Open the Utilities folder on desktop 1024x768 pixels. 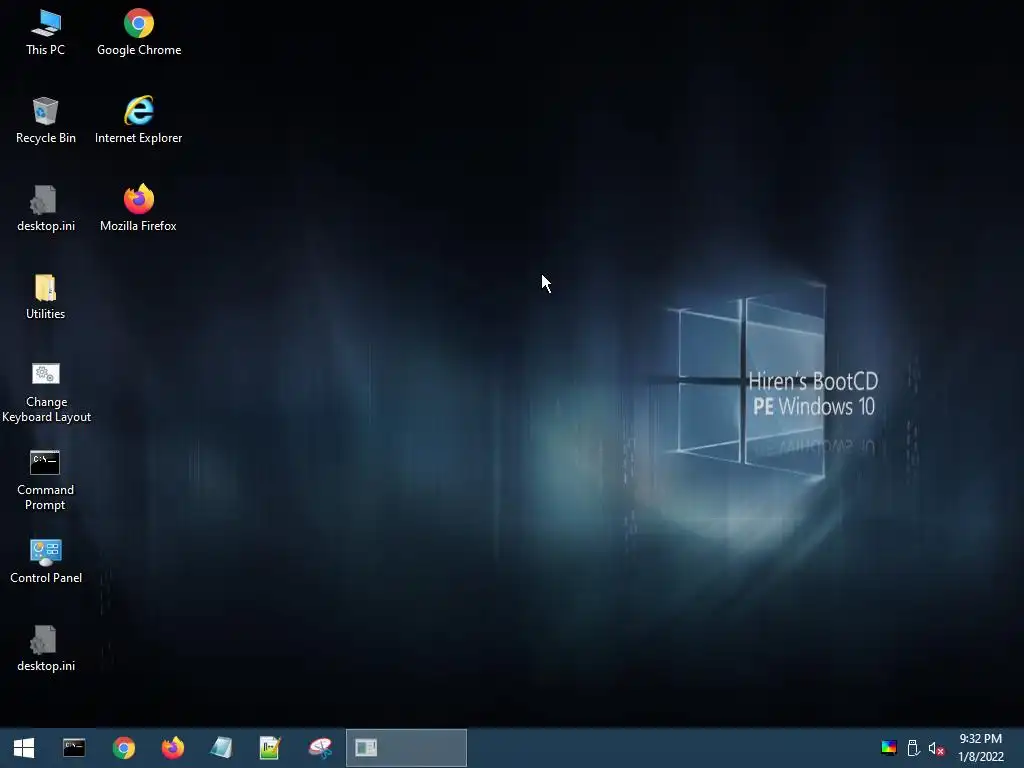(x=46, y=297)
